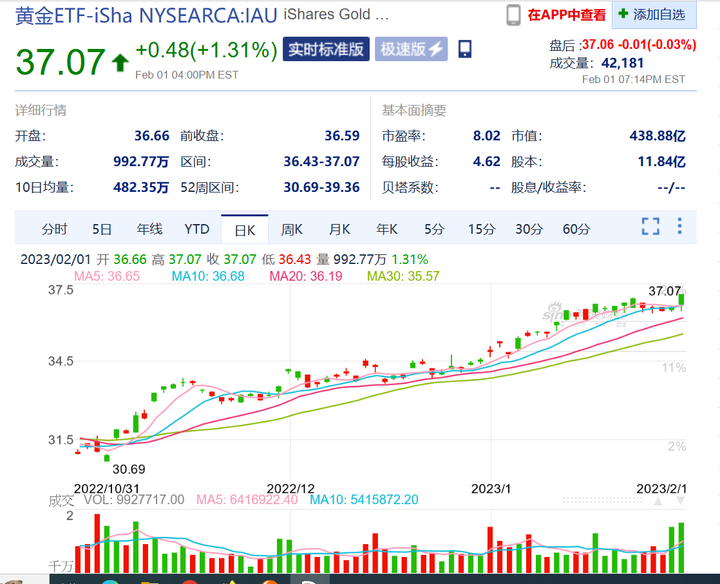Select the 年线 chart tab
This screenshot has height=584, width=720.
150,229
